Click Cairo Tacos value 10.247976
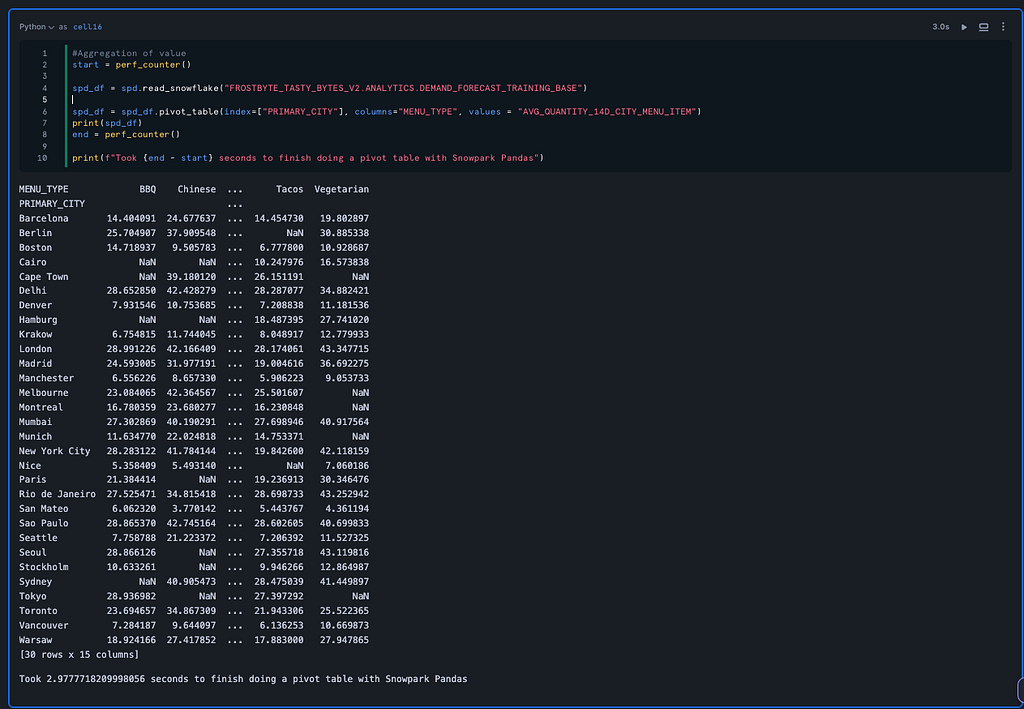Viewport: 1024px width, 709px height. [278, 262]
